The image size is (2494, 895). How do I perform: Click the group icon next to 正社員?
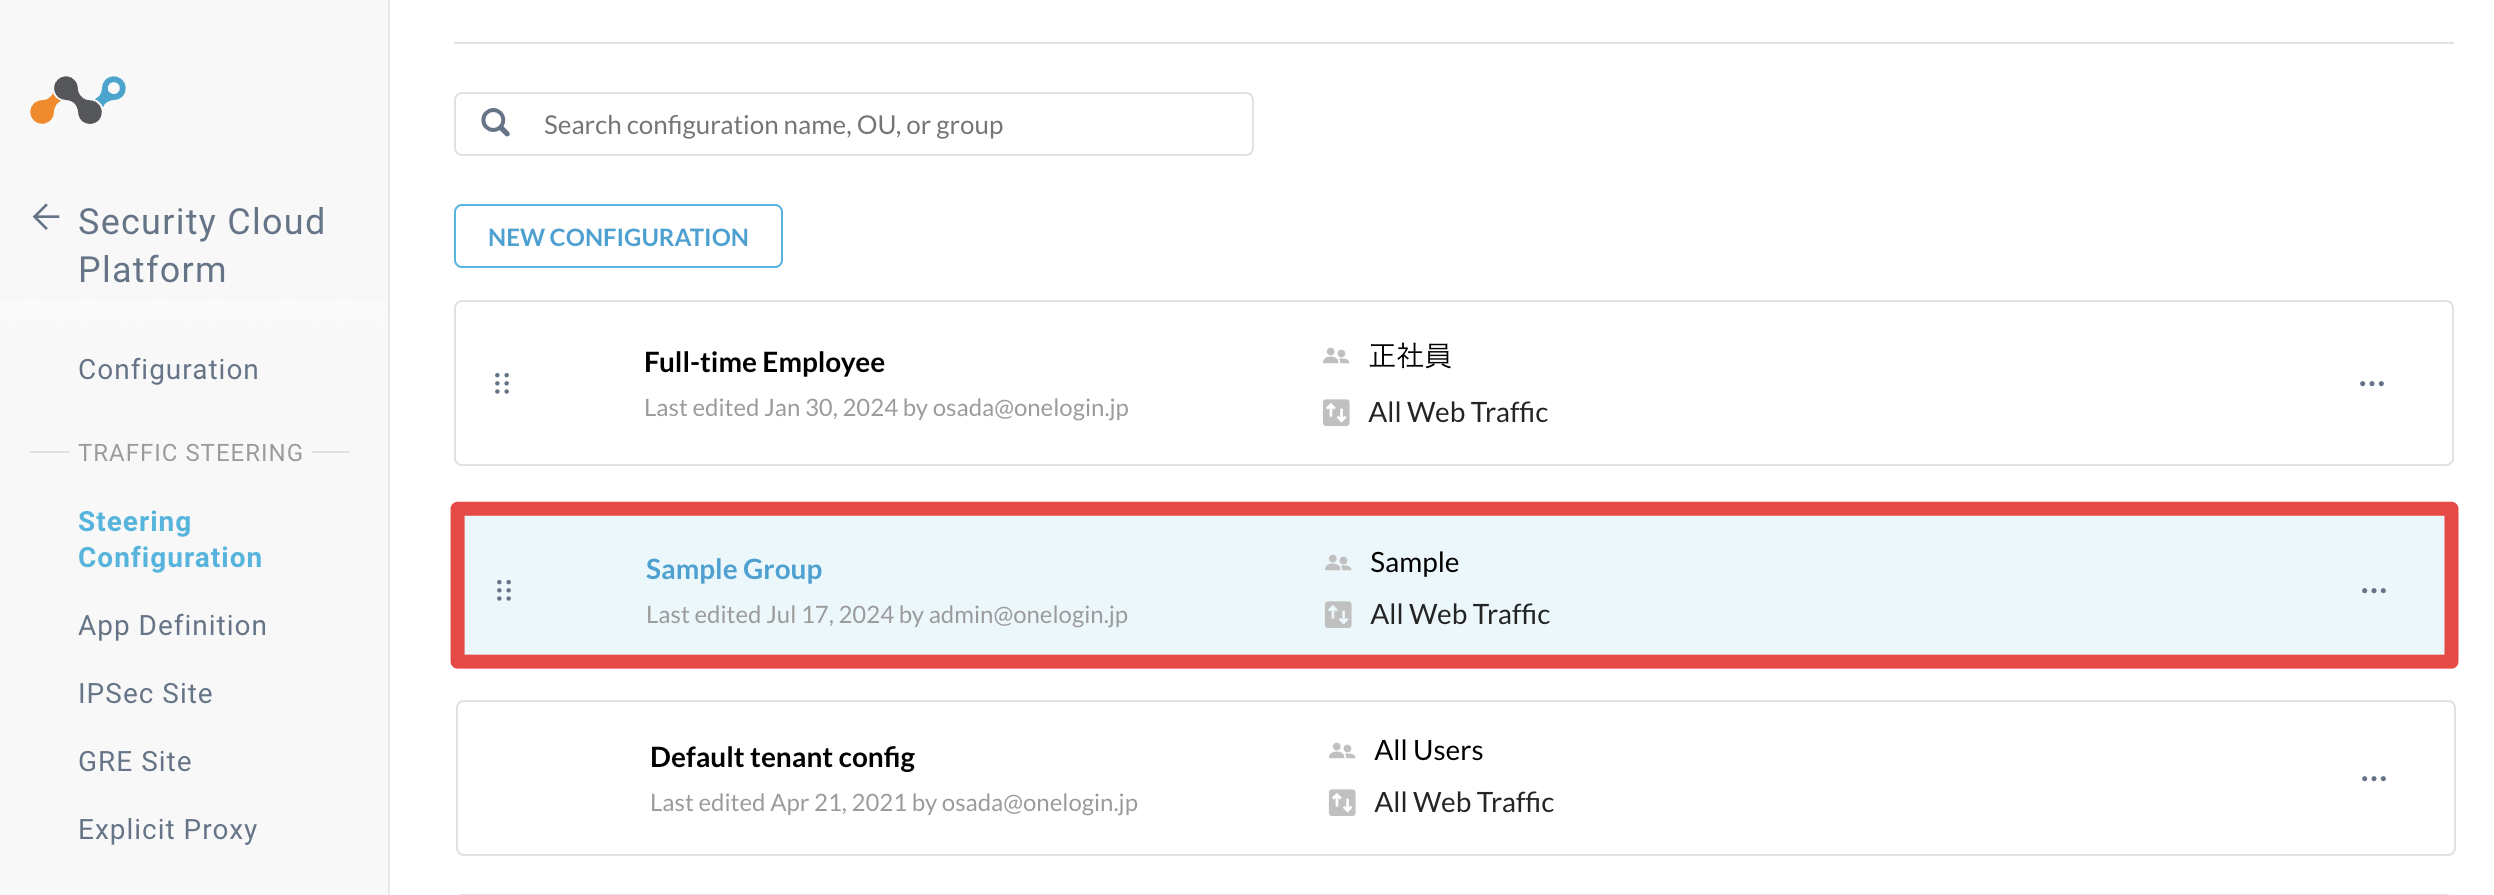coord(1336,356)
